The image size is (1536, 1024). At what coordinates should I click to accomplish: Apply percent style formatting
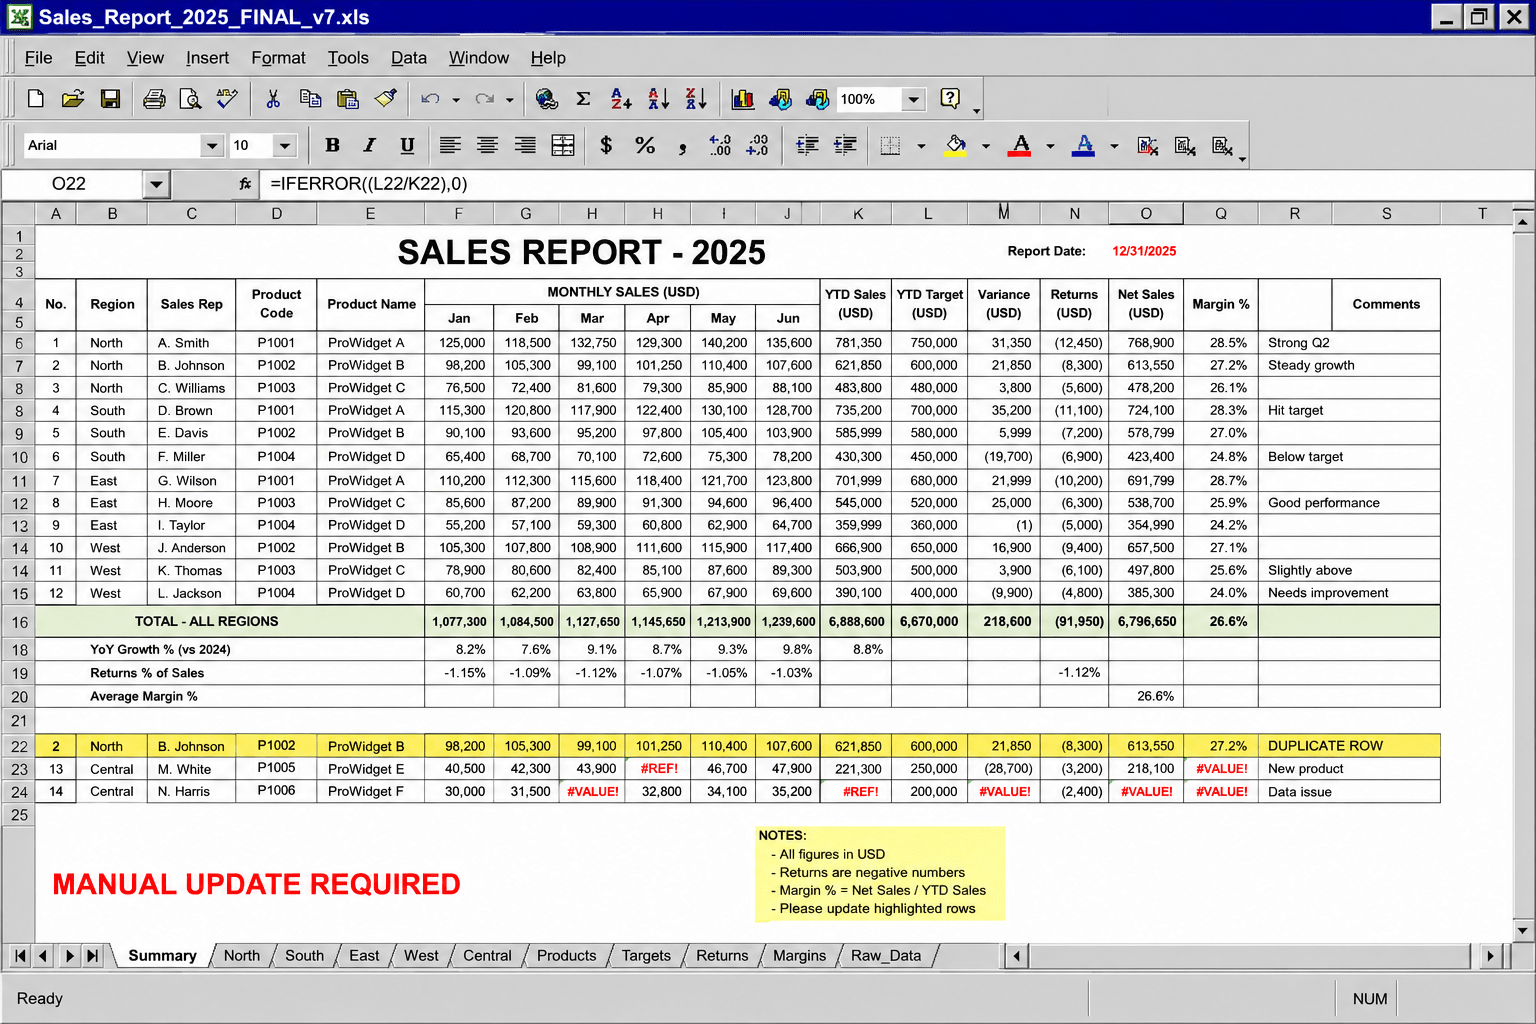coord(645,145)
